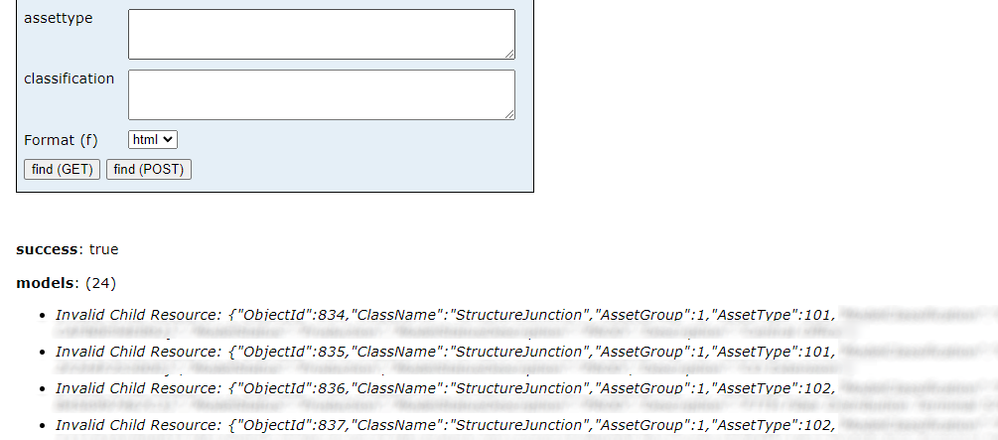Click the classification field label
Viewport: 998px width, 440px height.
coord(69,78)
